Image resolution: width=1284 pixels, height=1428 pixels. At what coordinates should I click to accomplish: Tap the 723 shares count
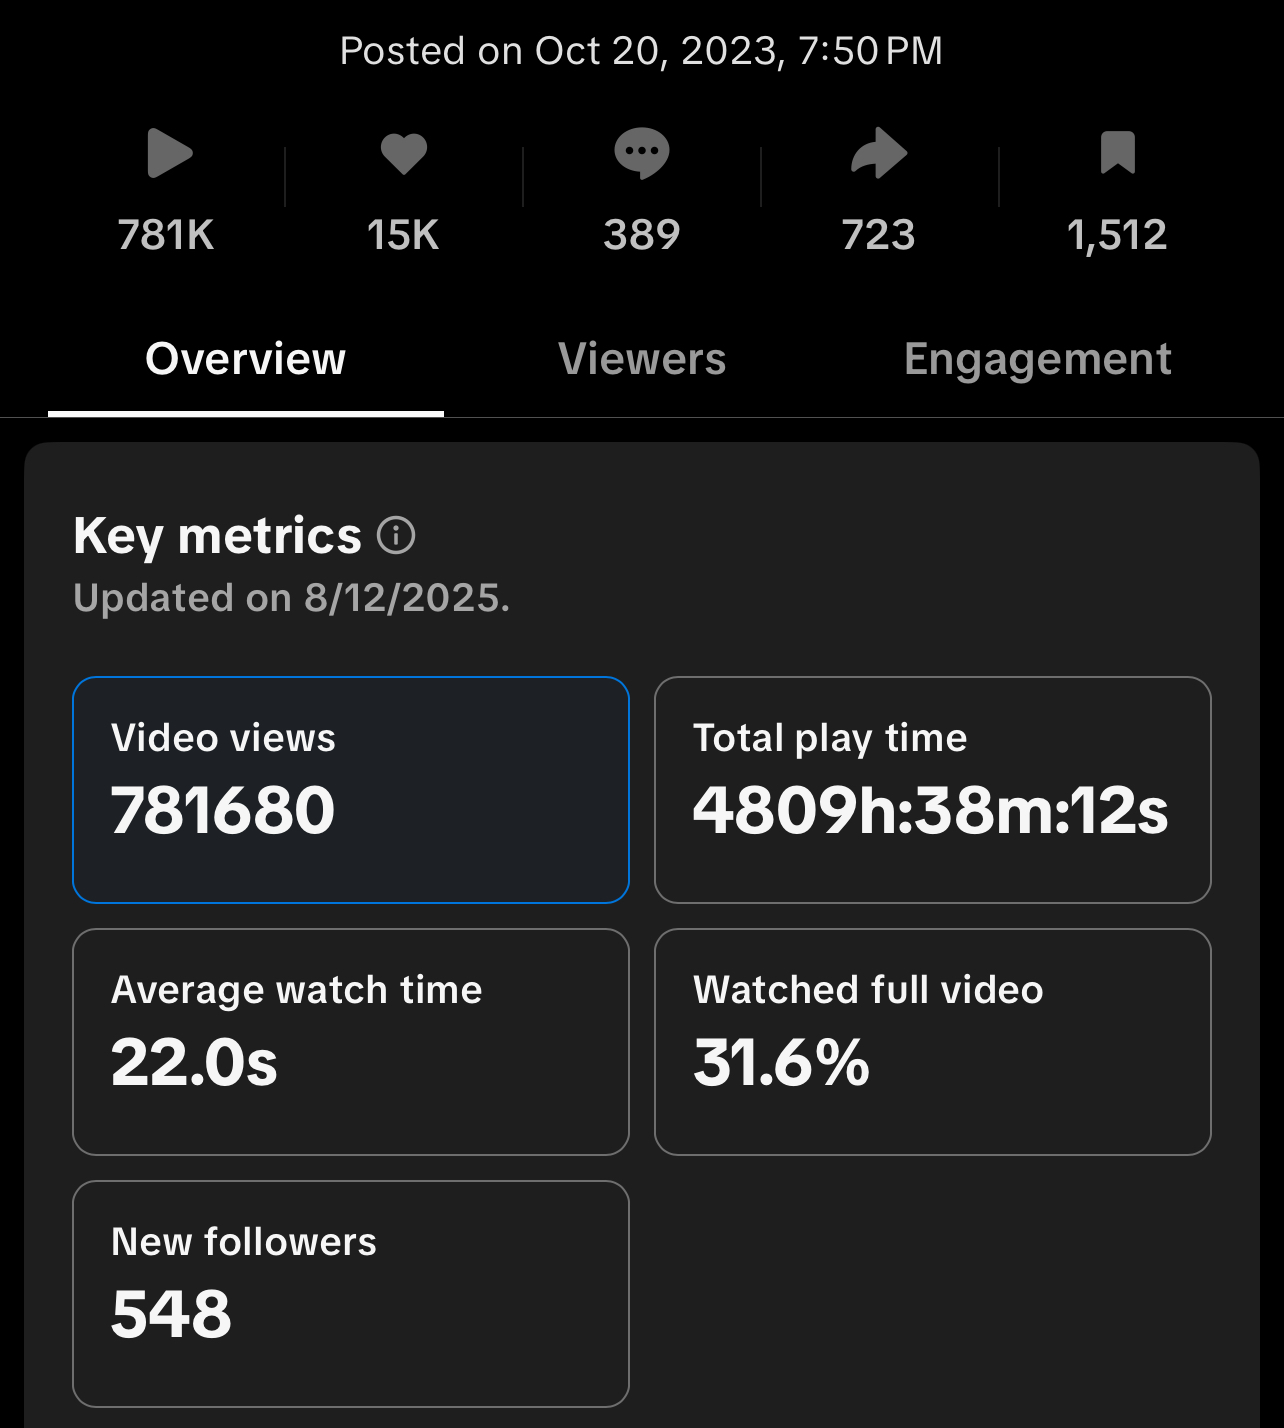coord(879,235)
